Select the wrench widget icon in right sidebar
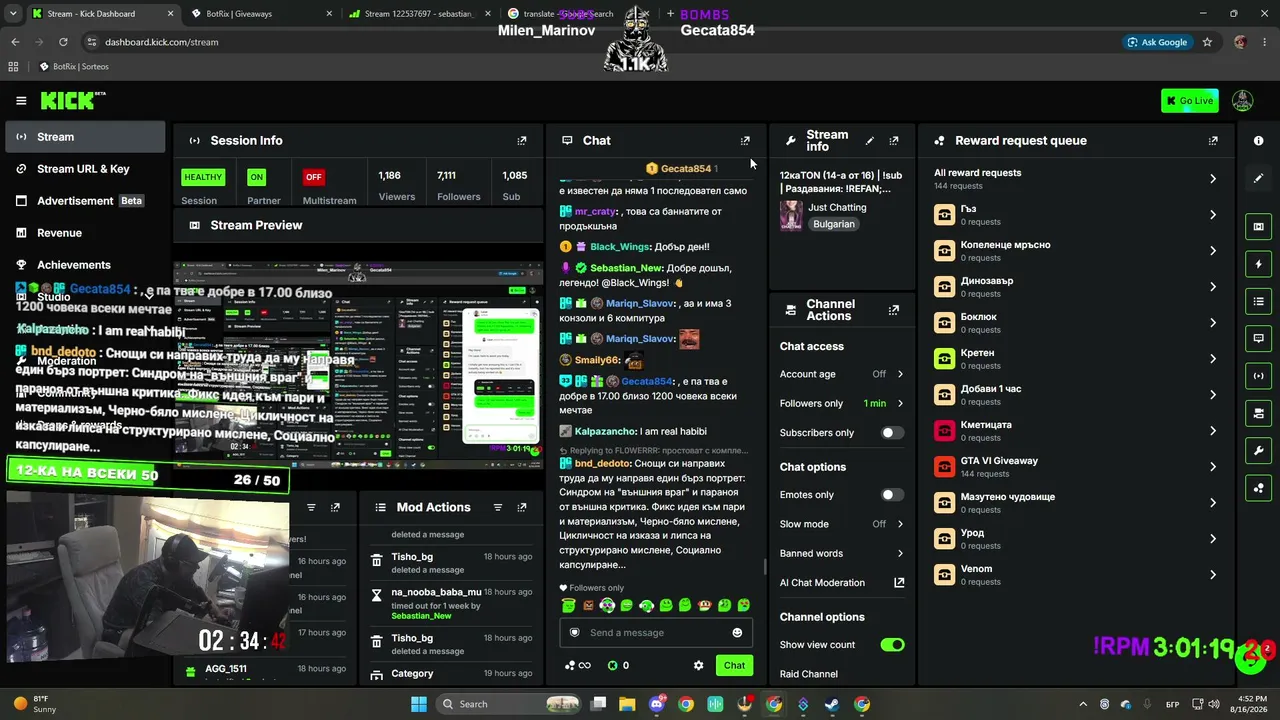 [1258, 450]
